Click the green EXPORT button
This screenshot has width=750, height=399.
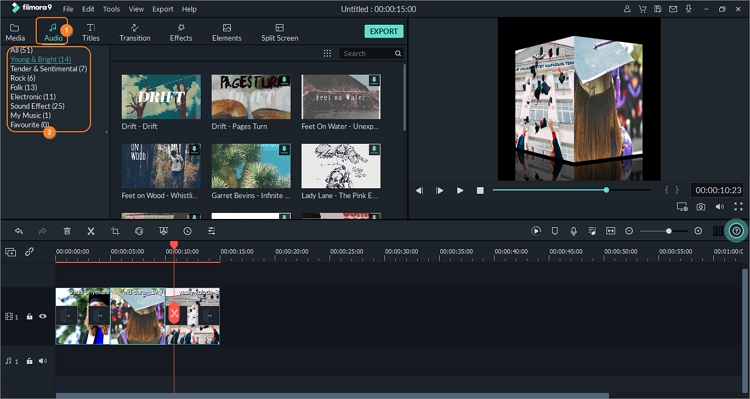[384, 31]
